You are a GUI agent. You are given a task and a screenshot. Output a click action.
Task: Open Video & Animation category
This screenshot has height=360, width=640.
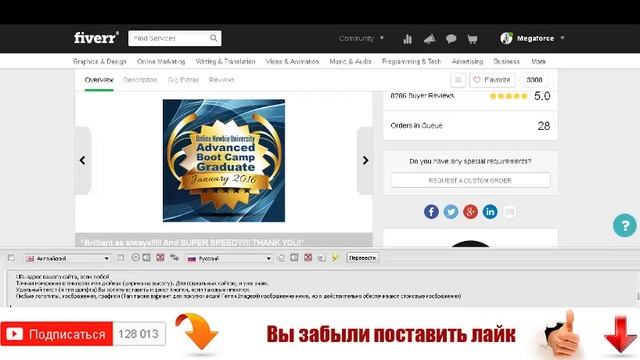pyautogui.click(x=292, y=61)
